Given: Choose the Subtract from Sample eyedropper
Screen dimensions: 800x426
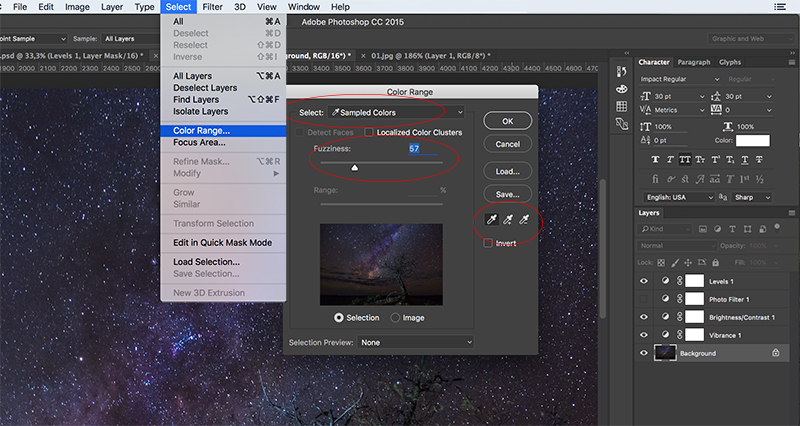Looking at the screenshot, I should point(524,219).
